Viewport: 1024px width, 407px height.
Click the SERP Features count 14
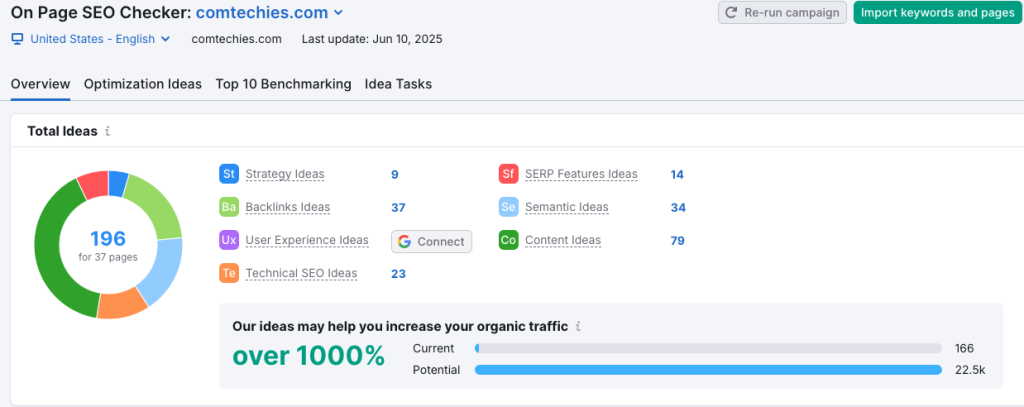(x=677, y=174)
